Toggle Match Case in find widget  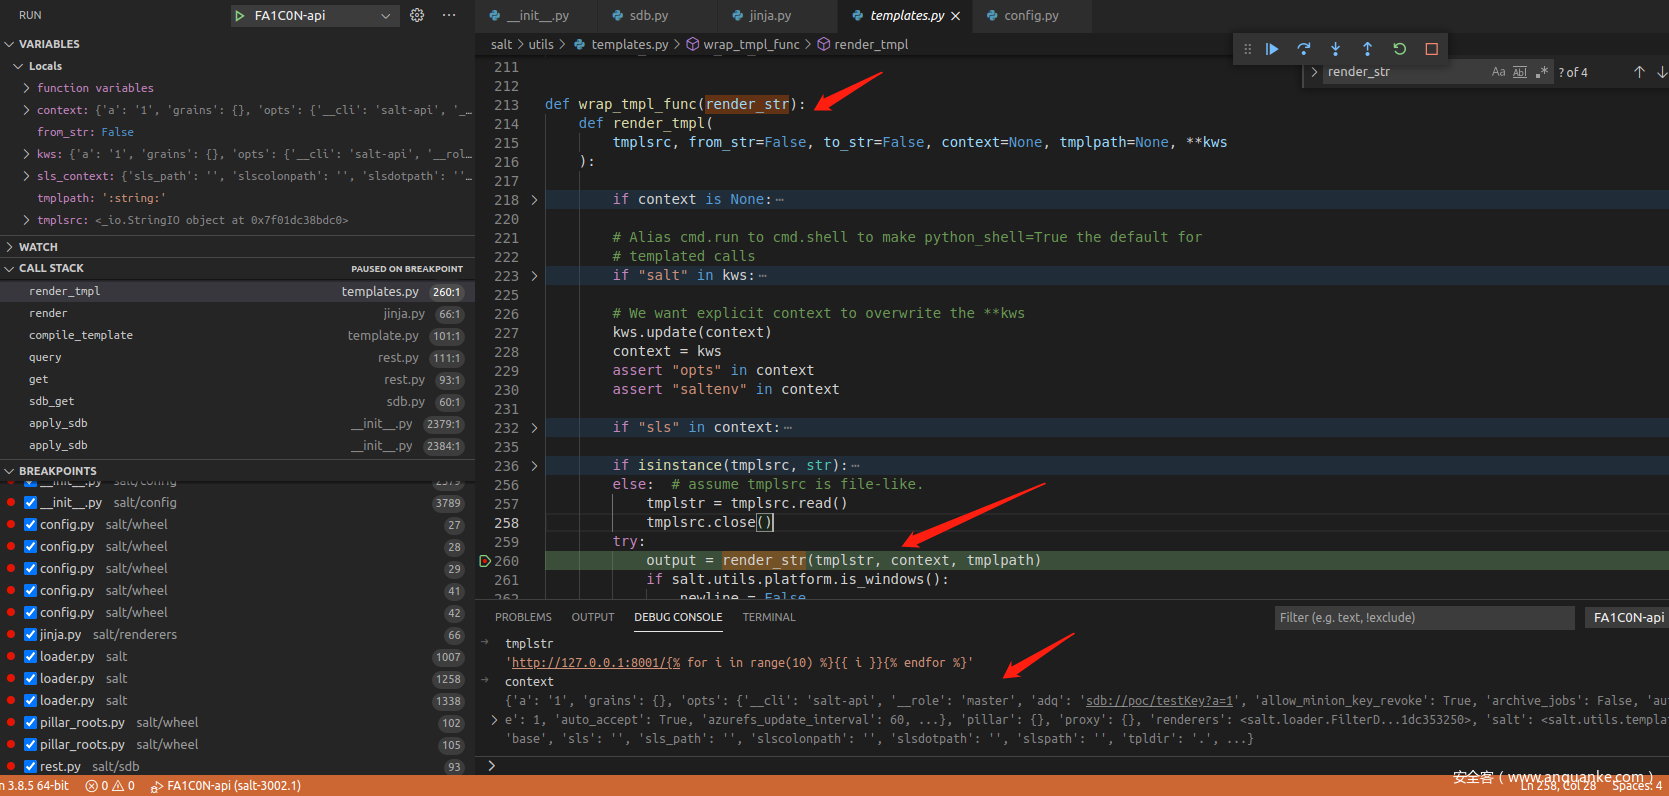click(1498, 72)
